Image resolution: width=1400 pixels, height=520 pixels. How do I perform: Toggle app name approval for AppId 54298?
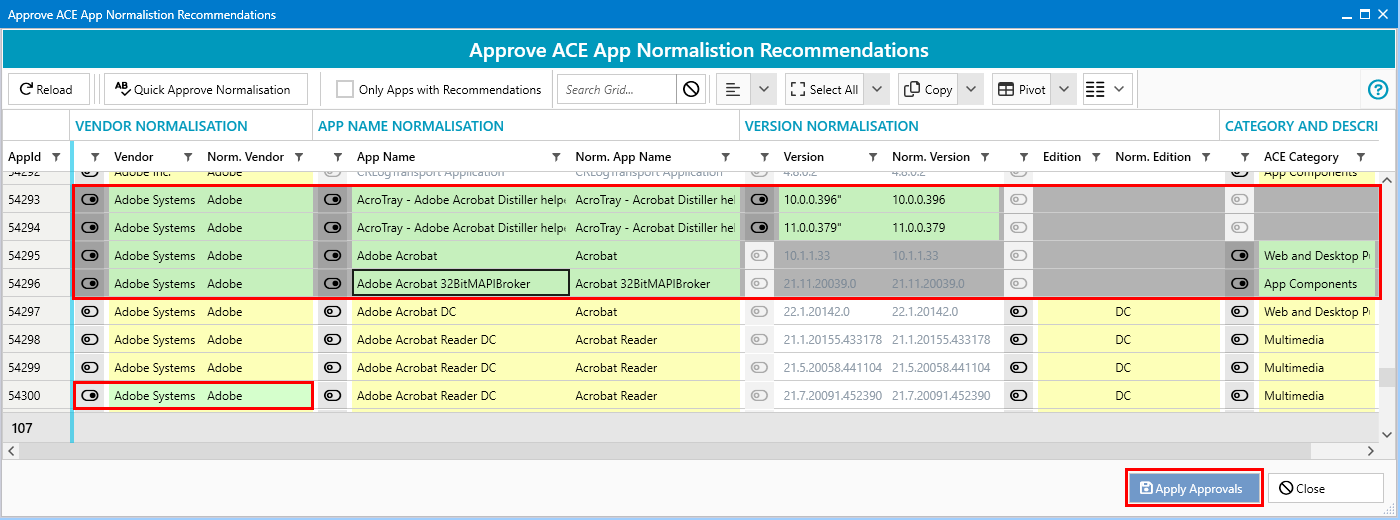(333, 340)
